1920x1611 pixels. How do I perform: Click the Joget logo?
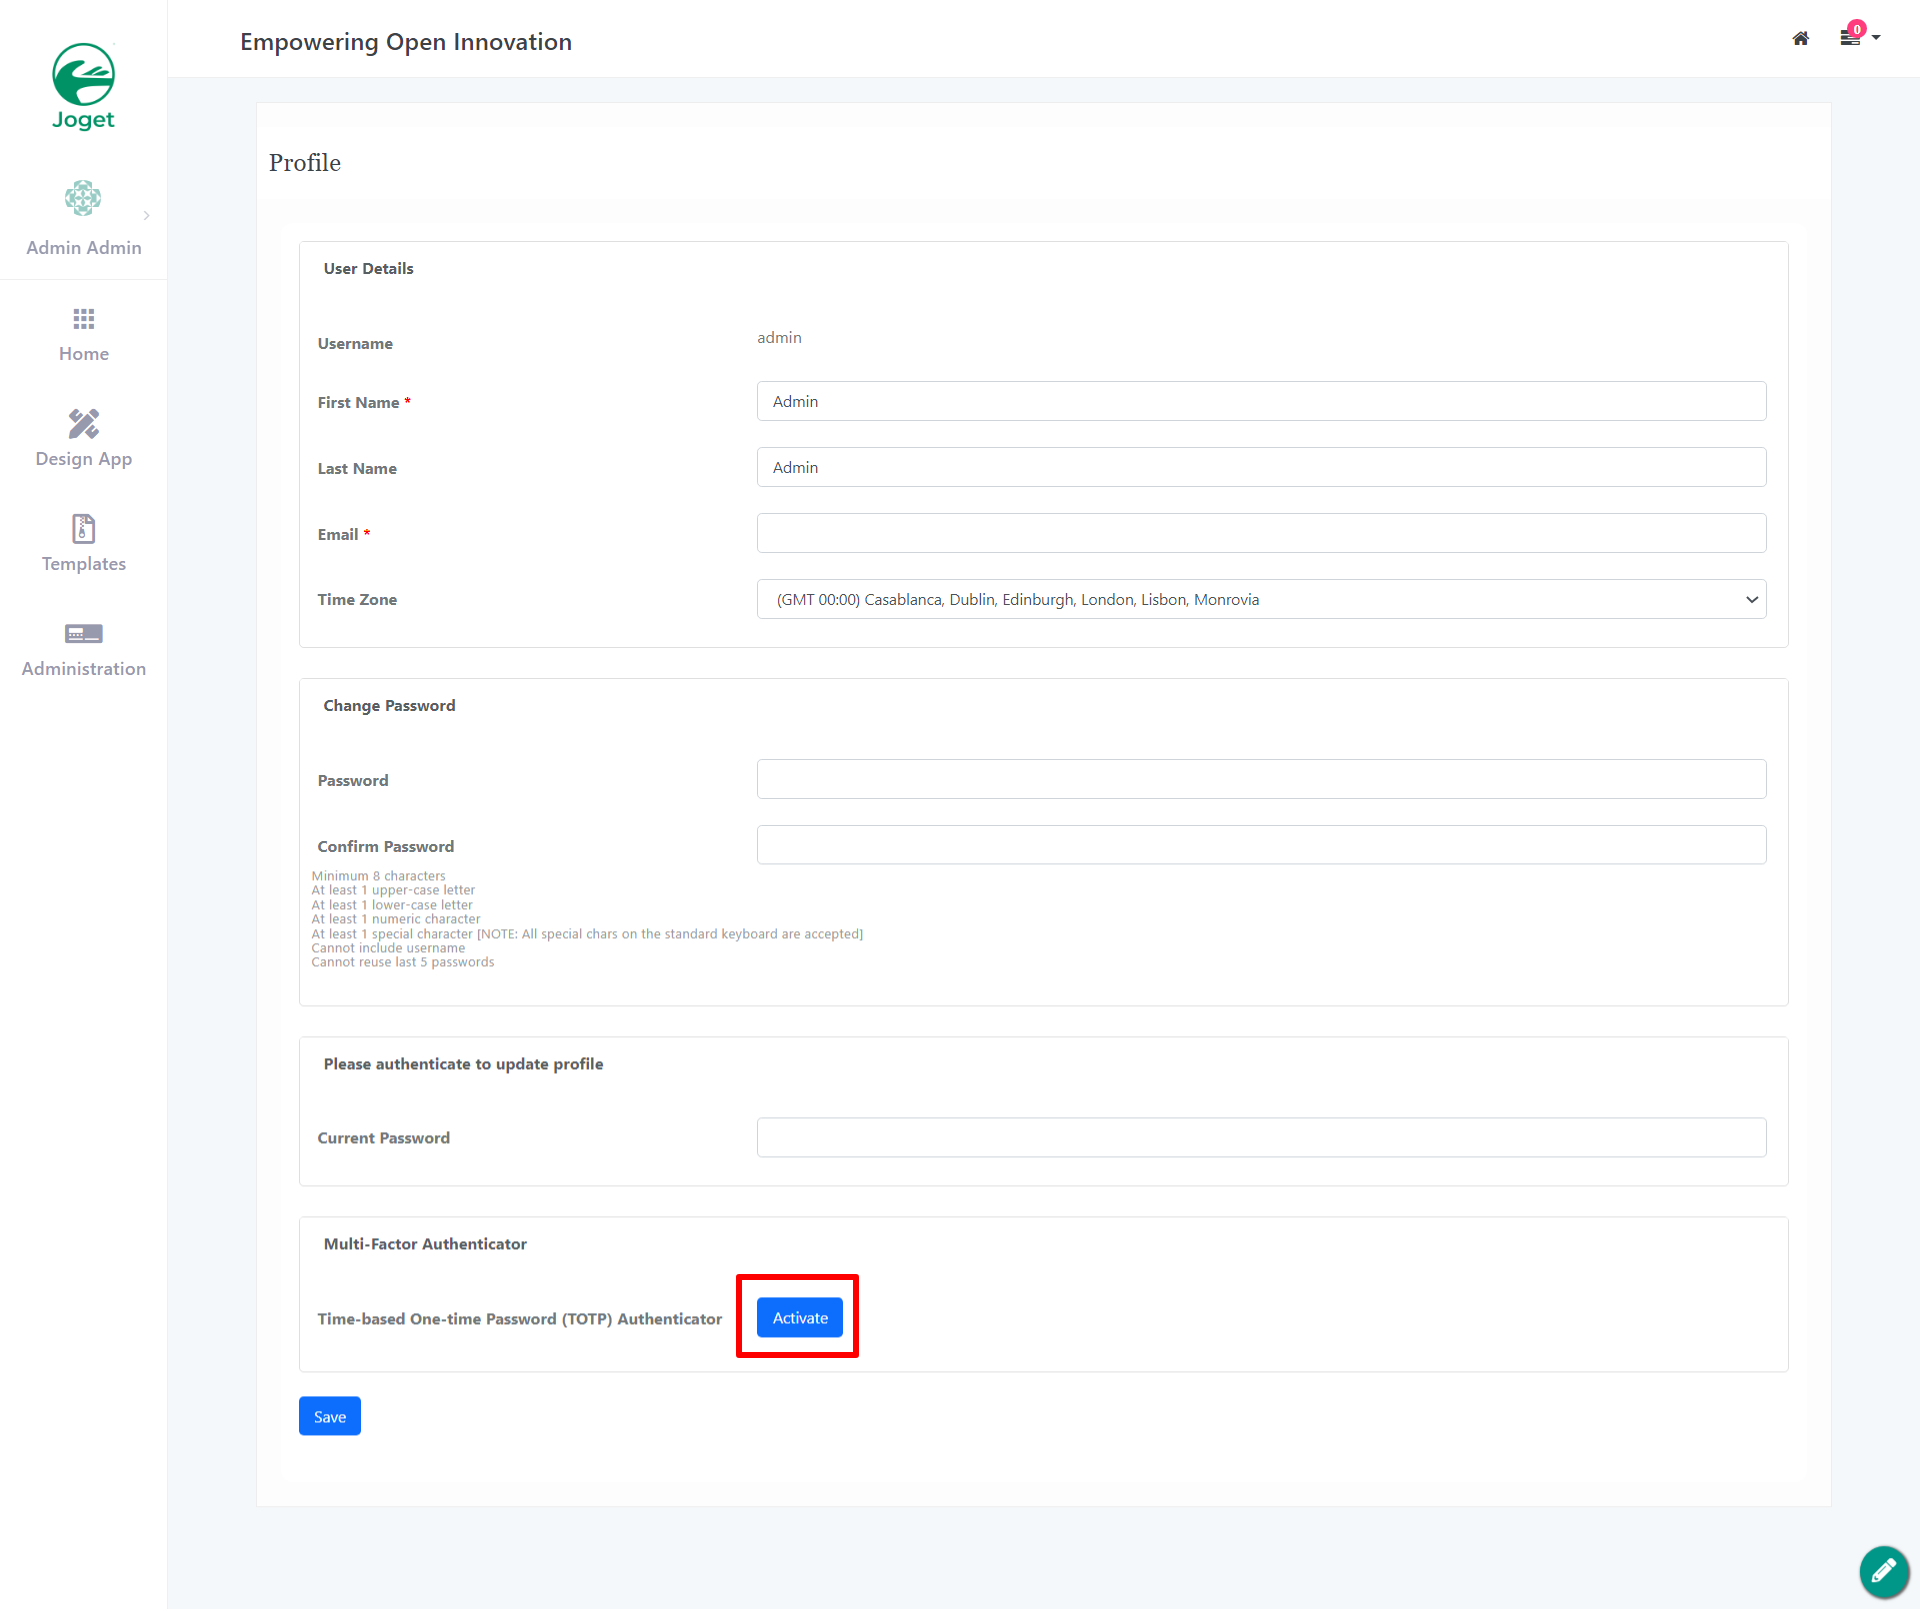pyautogui.click(x=83, y=86)
